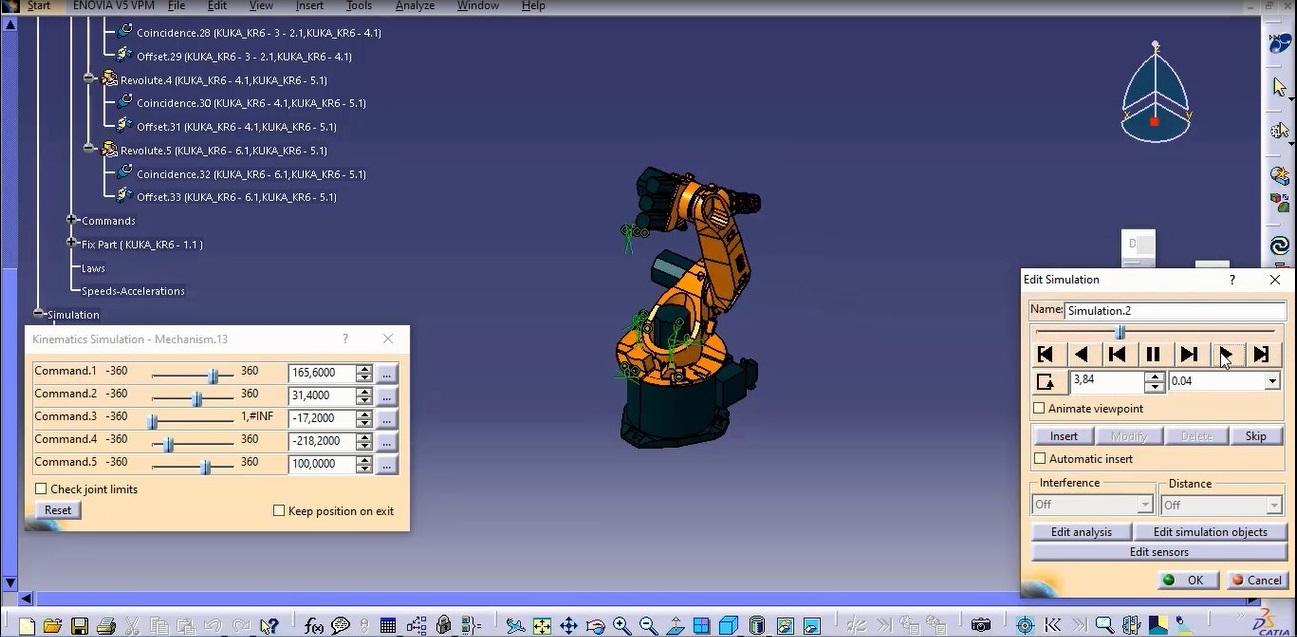1297x637 pixels.
Task: Tick the Automatic insert checkbox
Action: tap(1039, 458)
